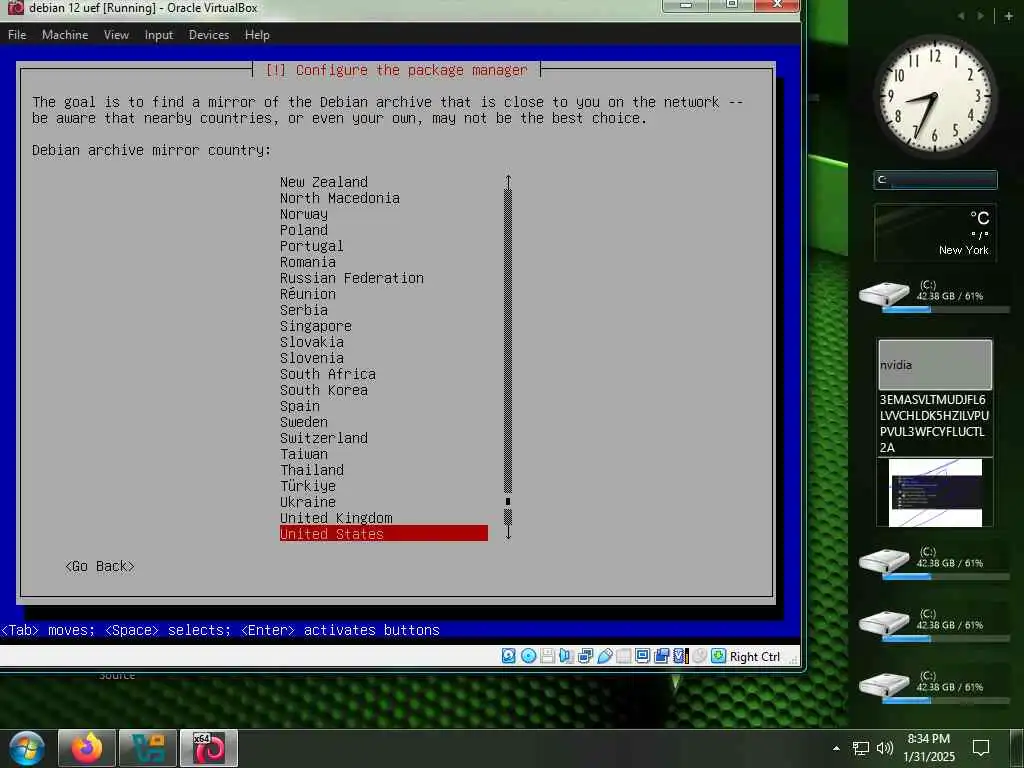
Task: Click the sidebar previous-page arrow
Action: tap(961, 16)
